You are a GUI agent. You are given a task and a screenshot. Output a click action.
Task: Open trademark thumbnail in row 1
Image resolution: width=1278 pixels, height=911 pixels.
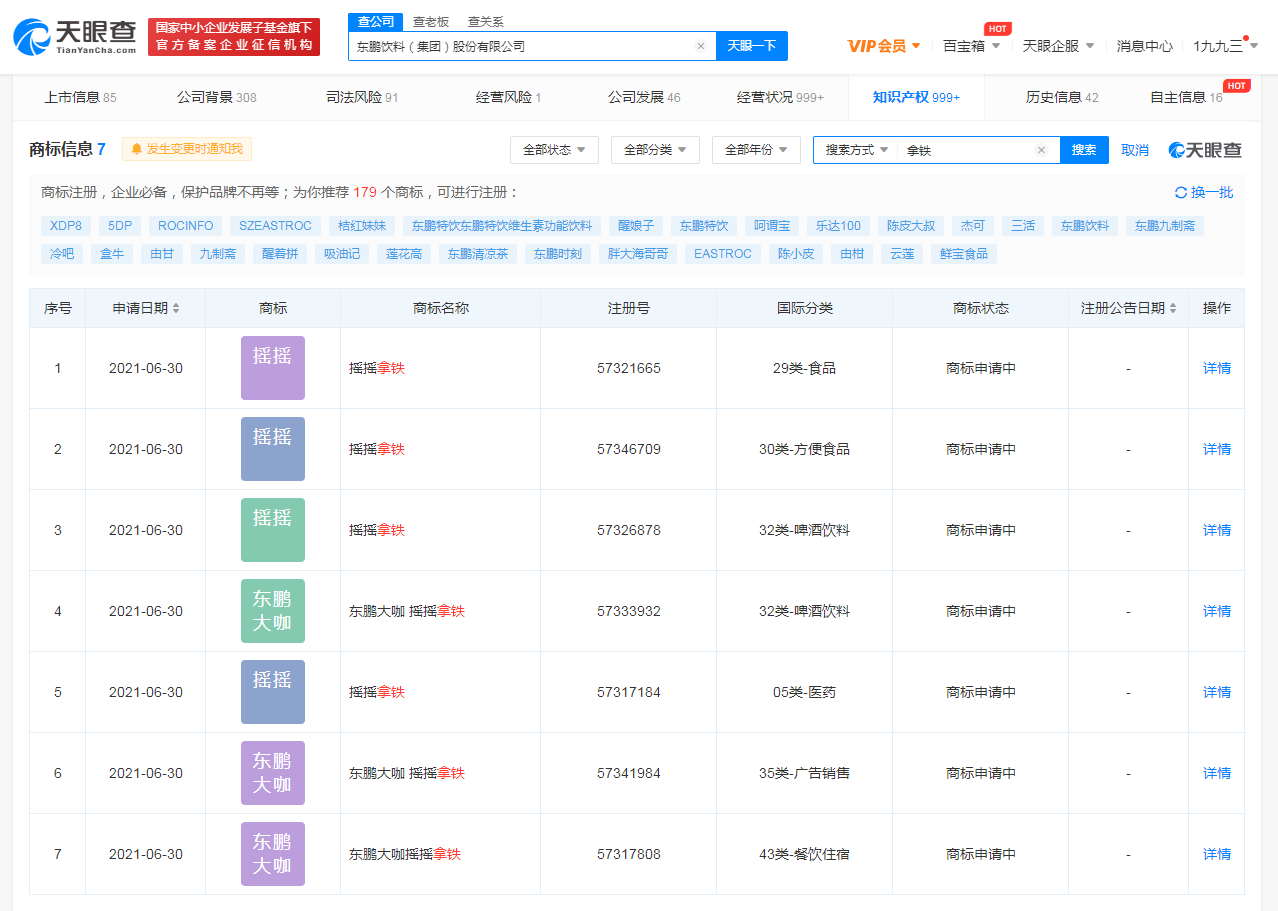[x=273, y=368]
